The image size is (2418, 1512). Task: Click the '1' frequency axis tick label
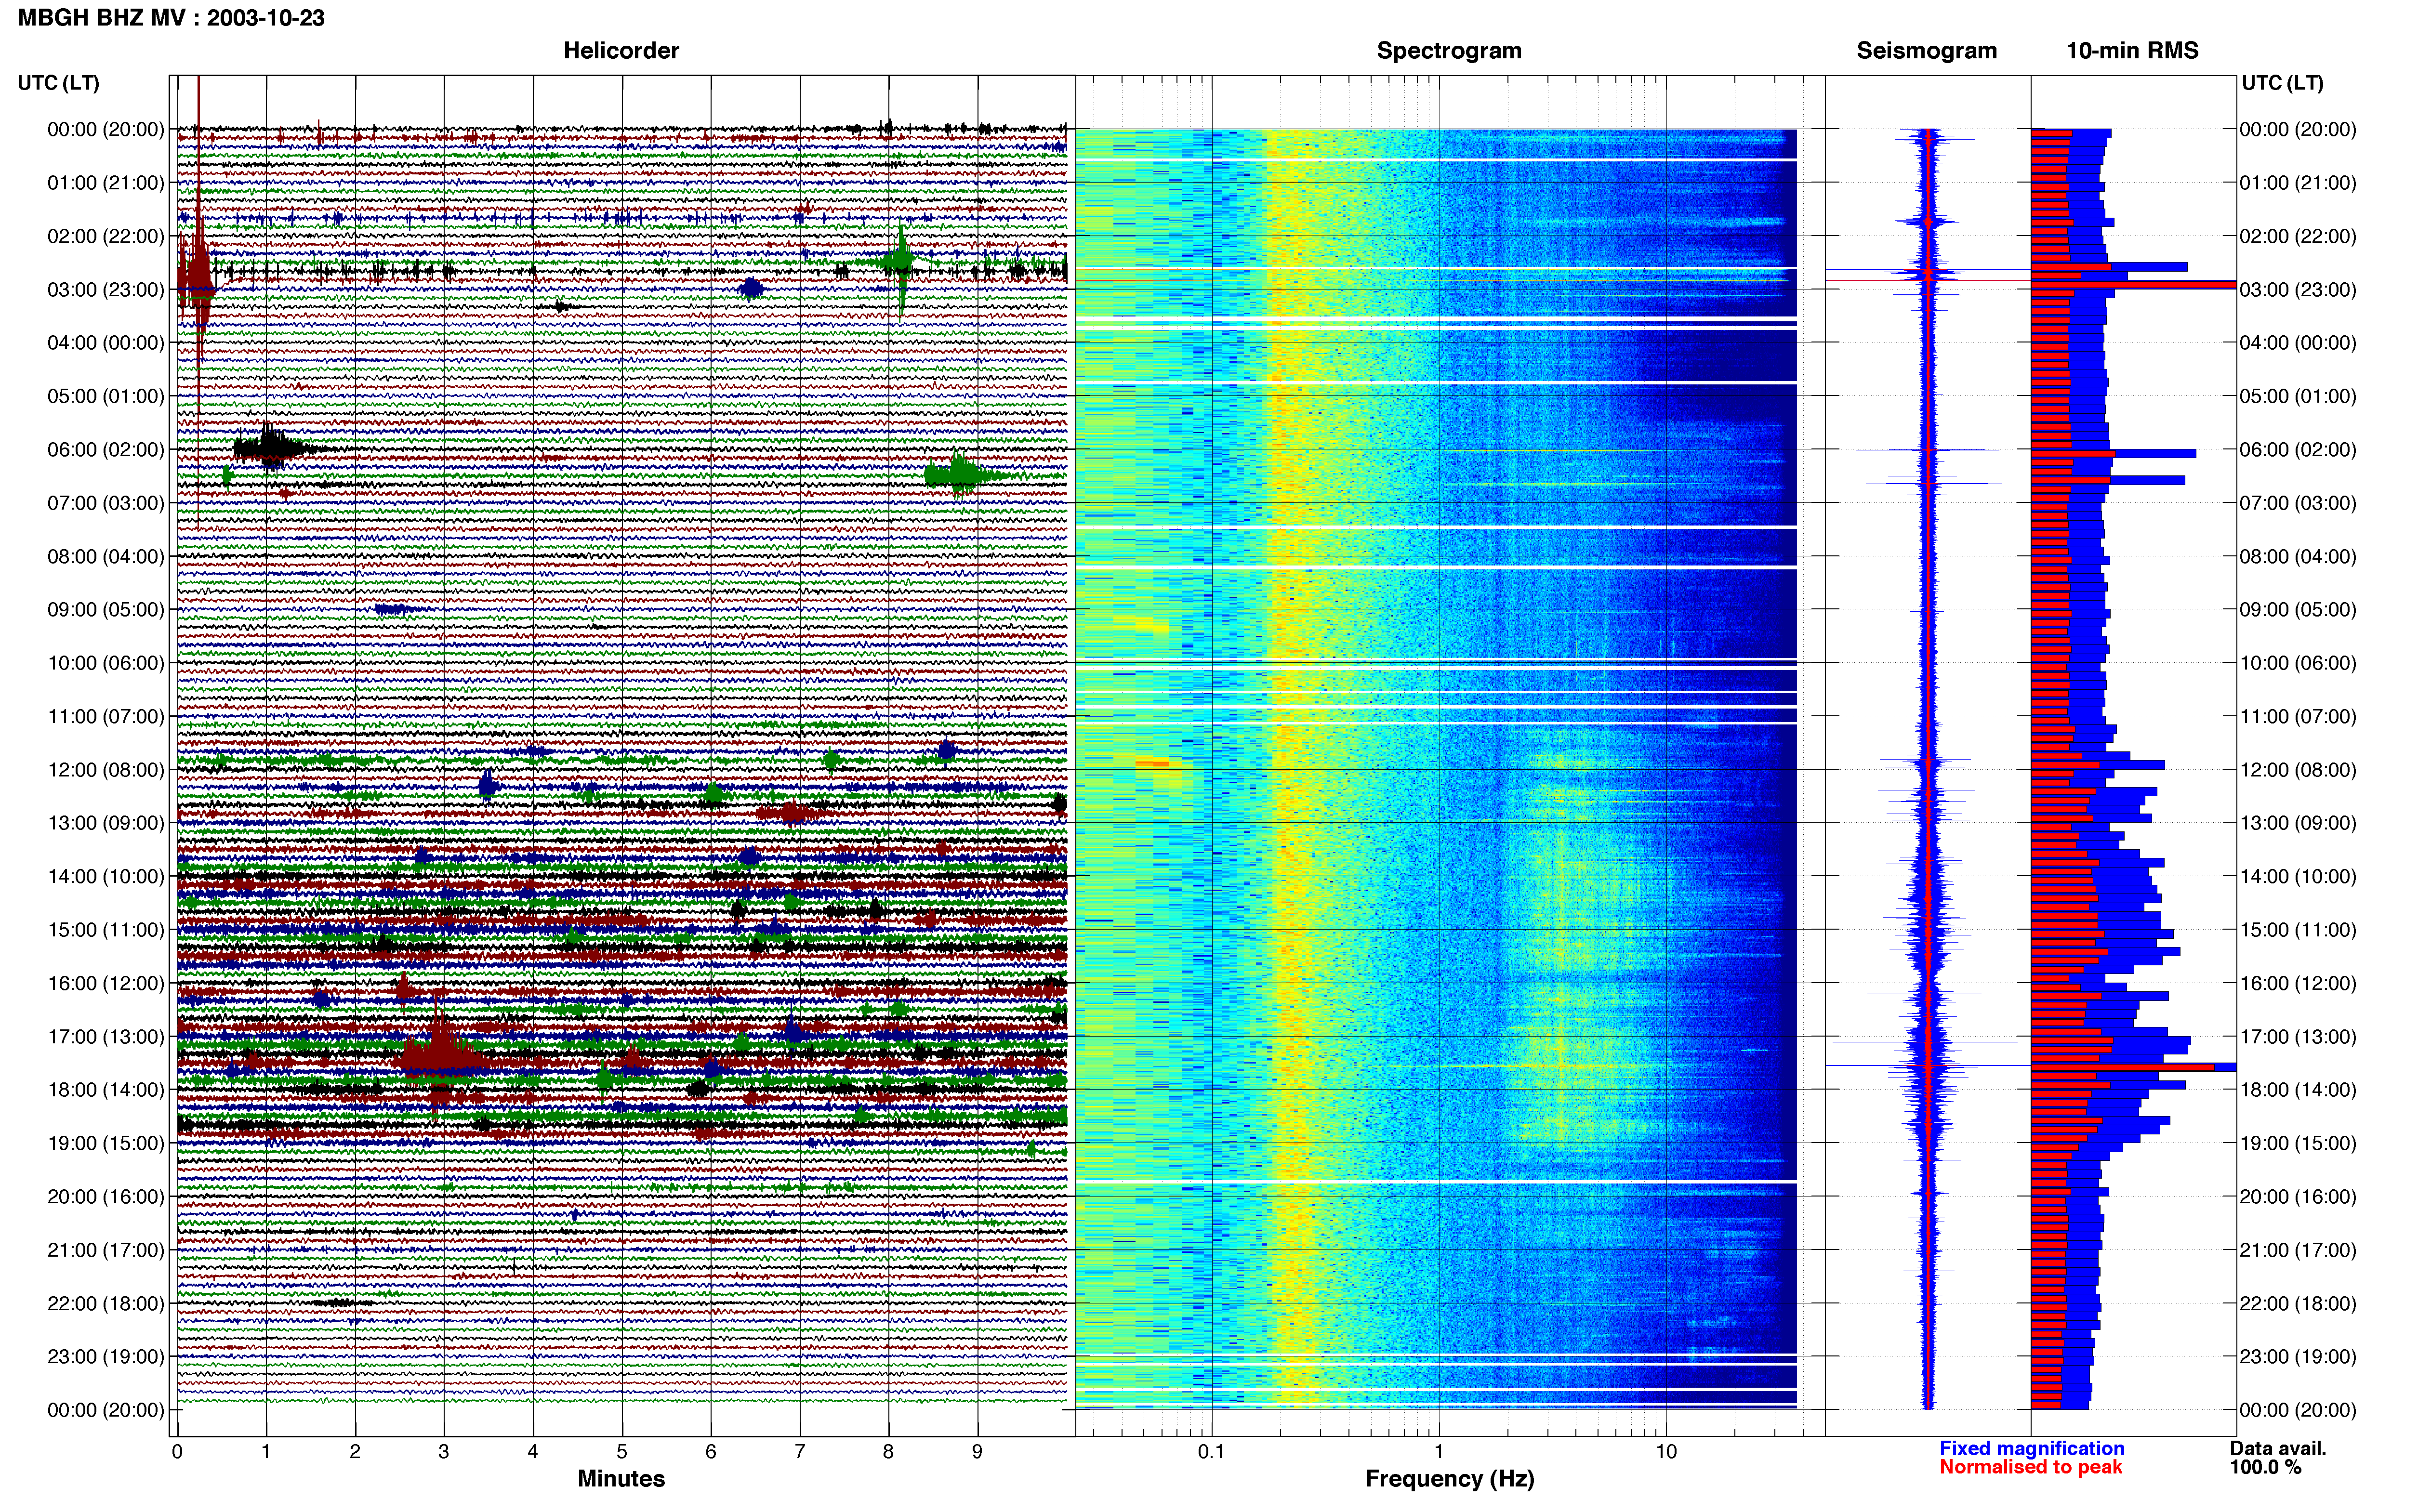click(1439, 1452)
